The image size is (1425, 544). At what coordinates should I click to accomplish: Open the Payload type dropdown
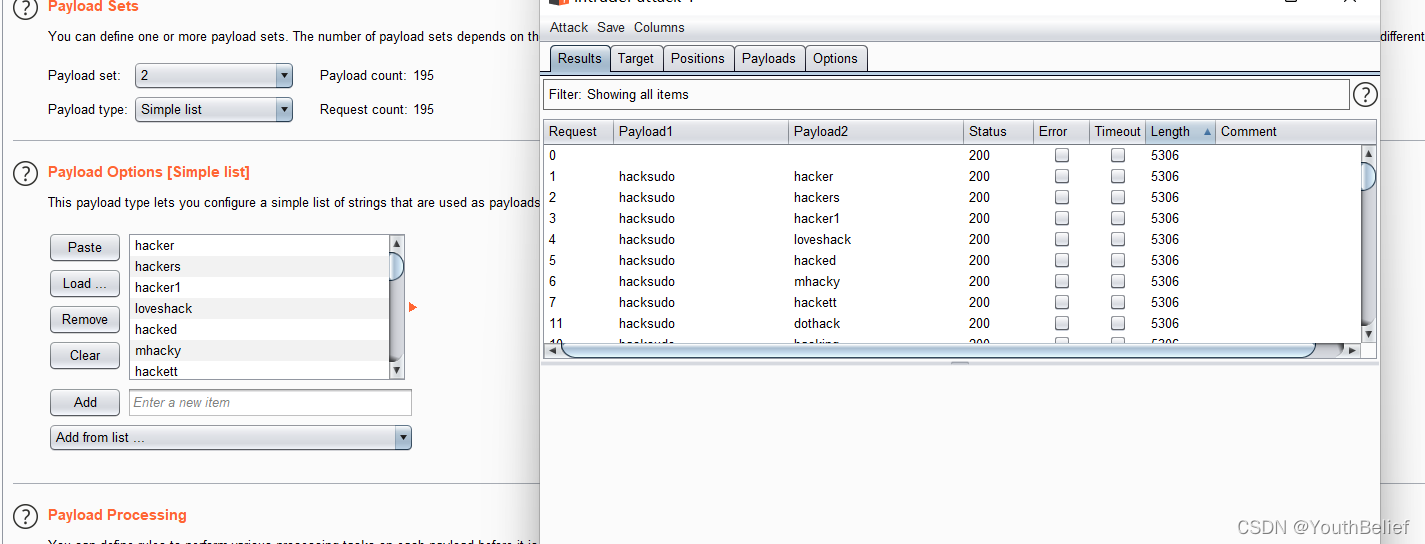[214, 110]
